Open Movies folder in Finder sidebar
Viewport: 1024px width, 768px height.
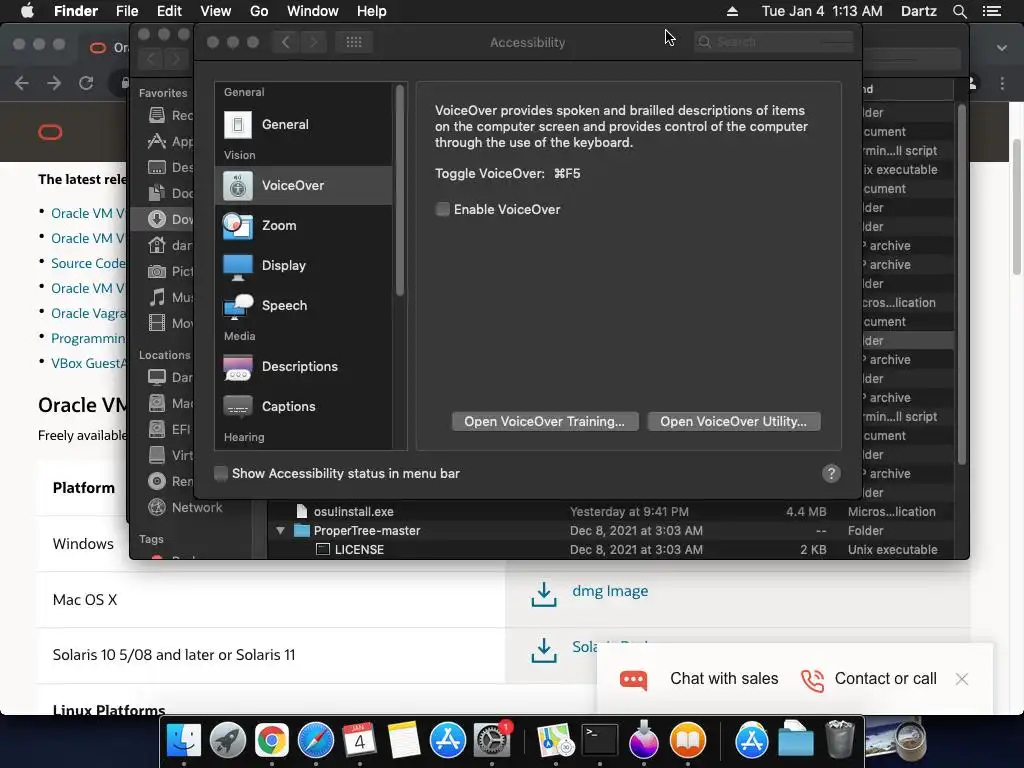point(170,323)
